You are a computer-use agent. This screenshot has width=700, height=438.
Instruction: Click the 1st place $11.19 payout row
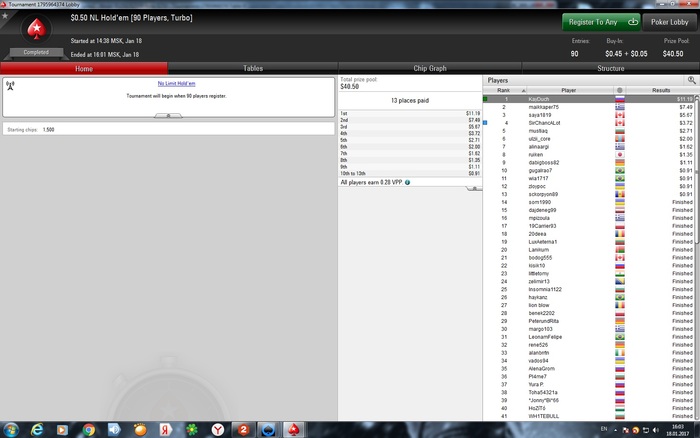click(x=410, y=113)
